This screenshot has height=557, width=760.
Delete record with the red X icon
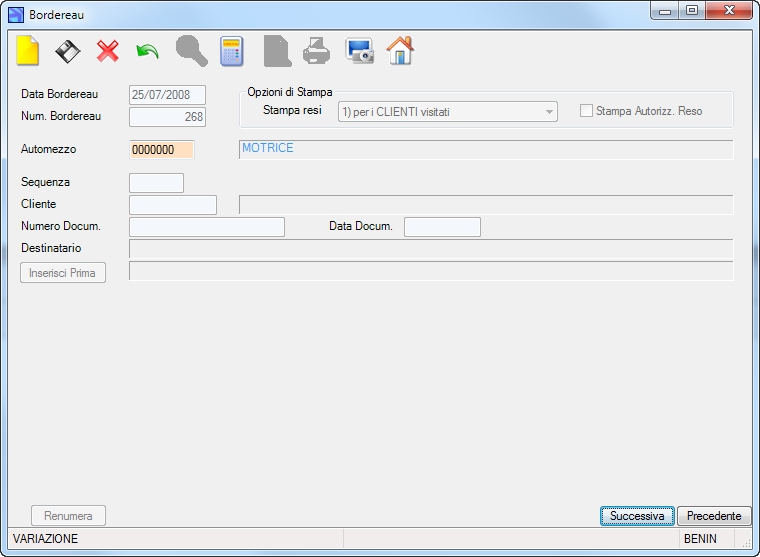[108, 51]
